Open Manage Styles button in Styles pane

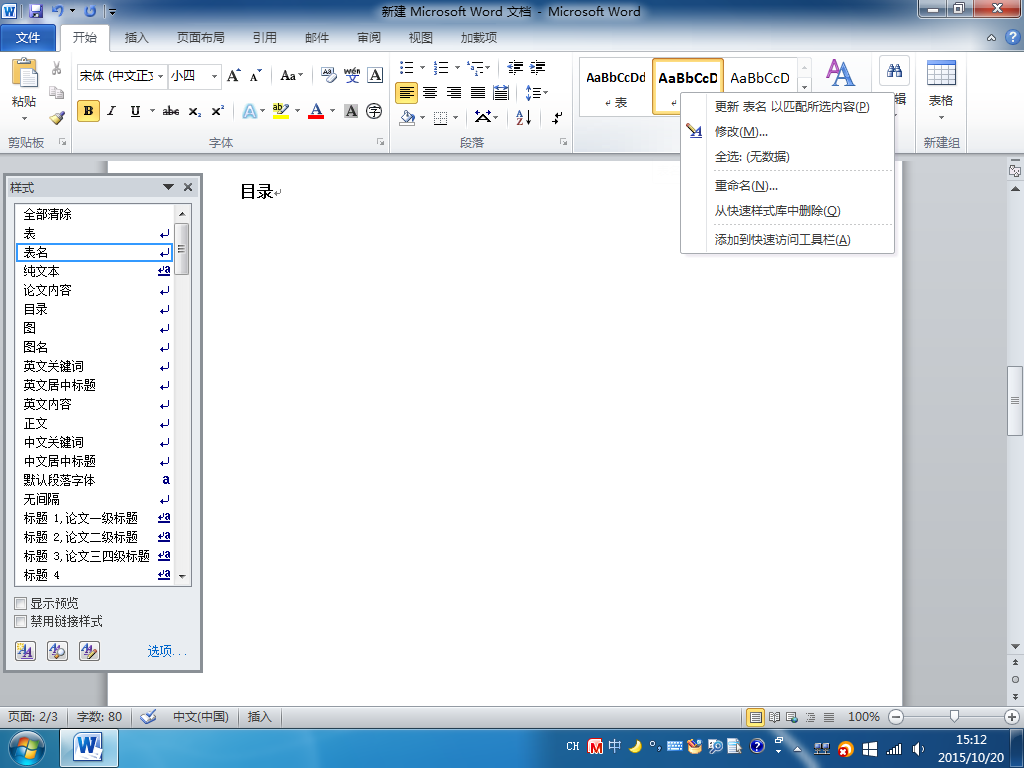89,650
